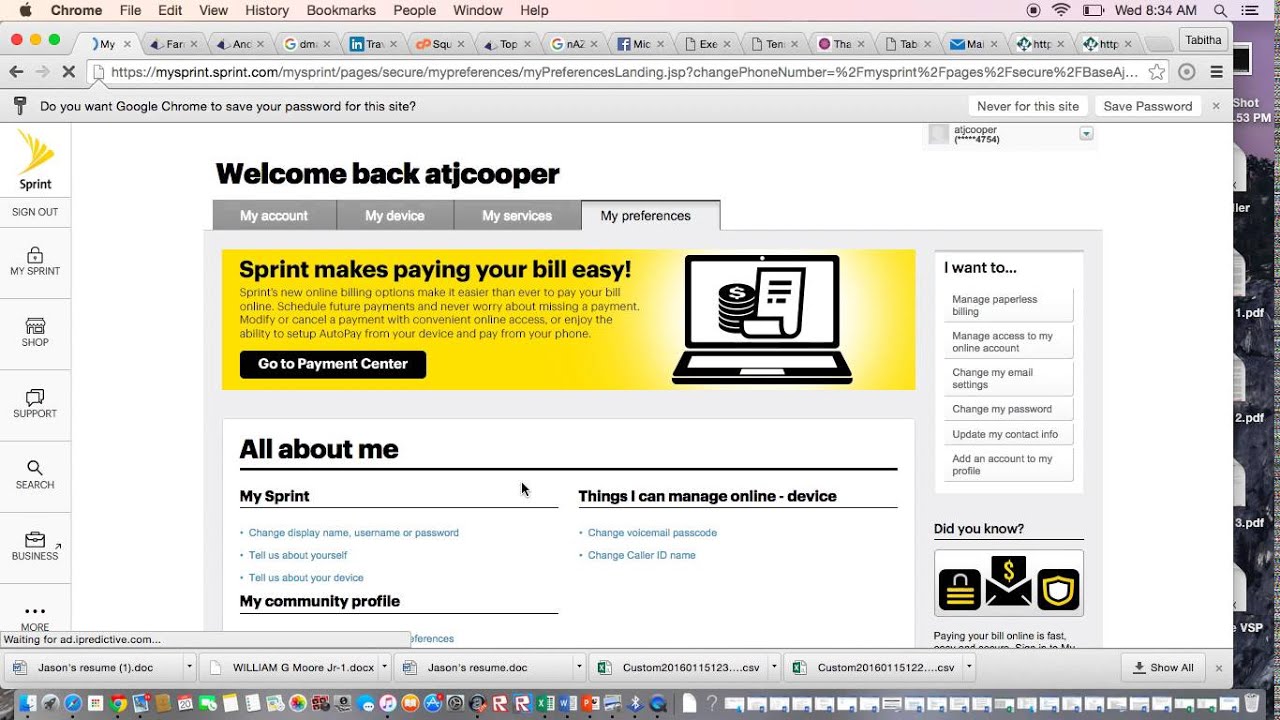Click the Tabitha profile button
The width and height of the screenshot is (1280, 720).
click(1203, 40)
